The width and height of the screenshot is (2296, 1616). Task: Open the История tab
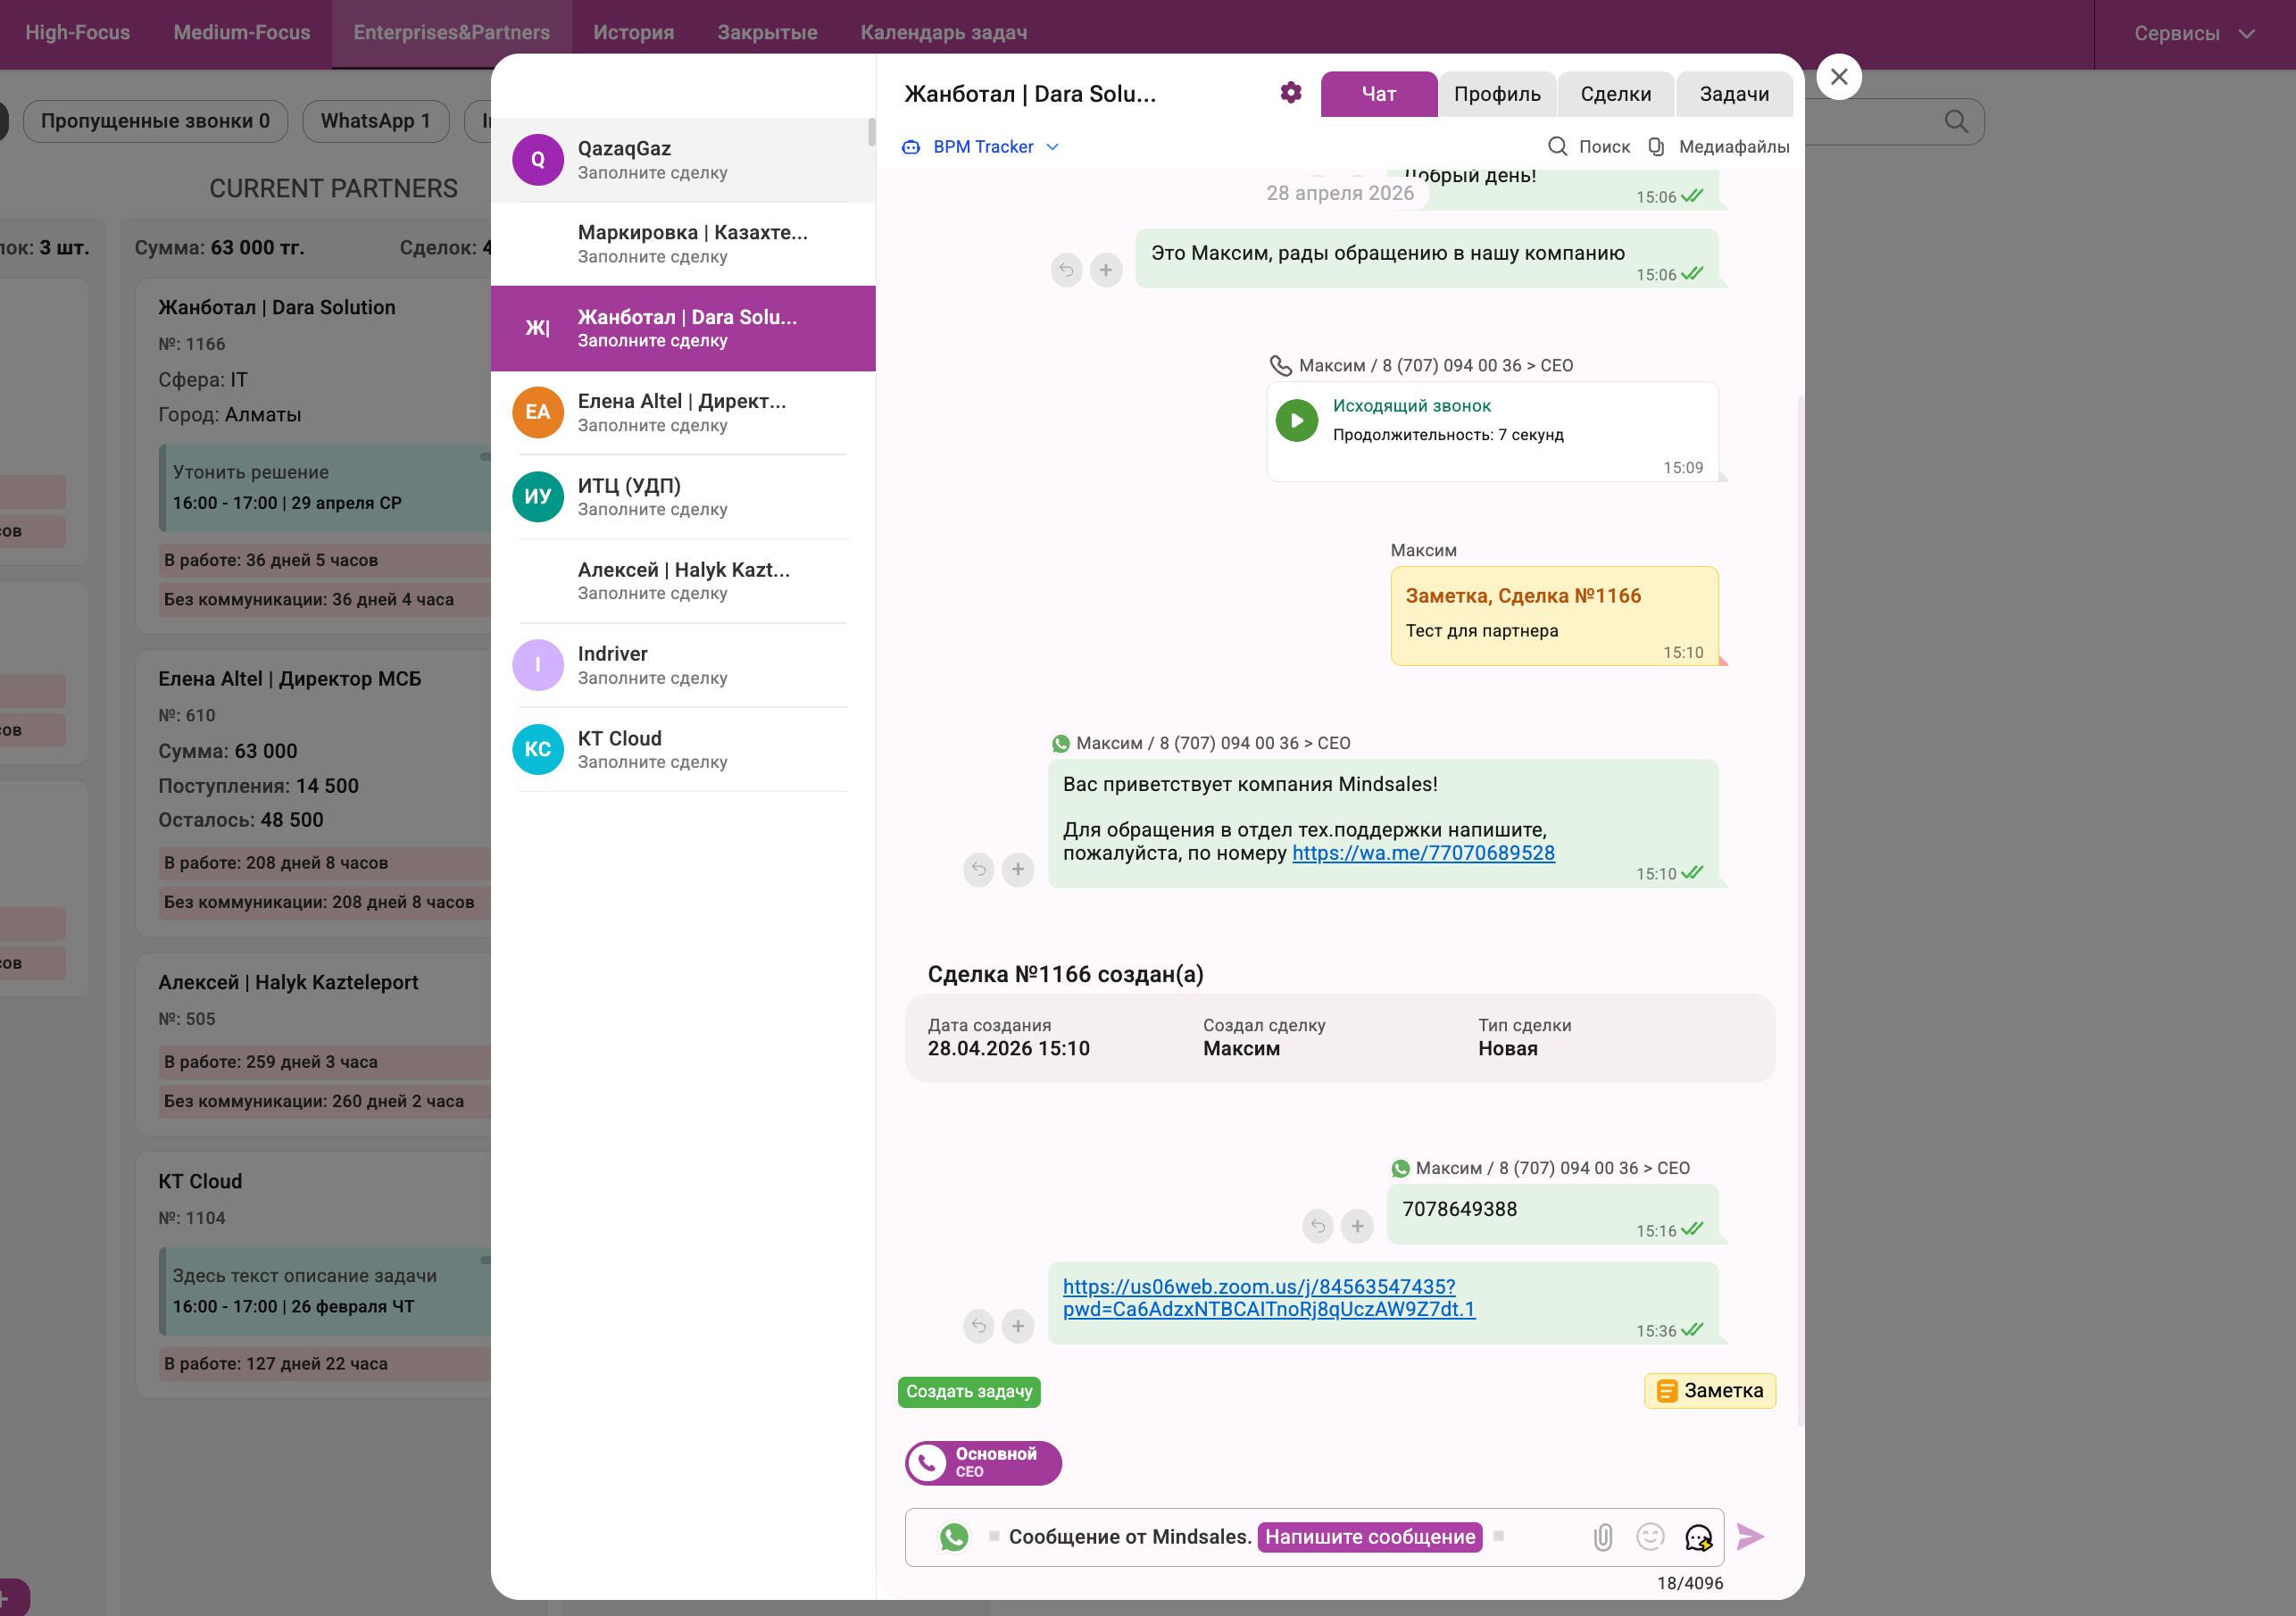(633, 33)
